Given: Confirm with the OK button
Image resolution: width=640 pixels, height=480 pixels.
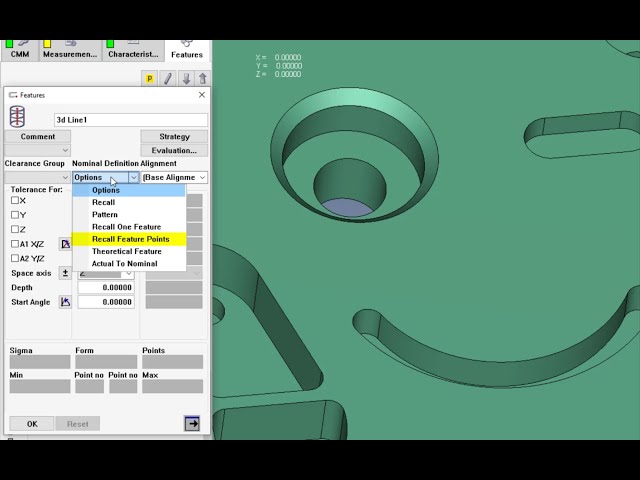Looking at the screenshot, I should tap(32, 424).
